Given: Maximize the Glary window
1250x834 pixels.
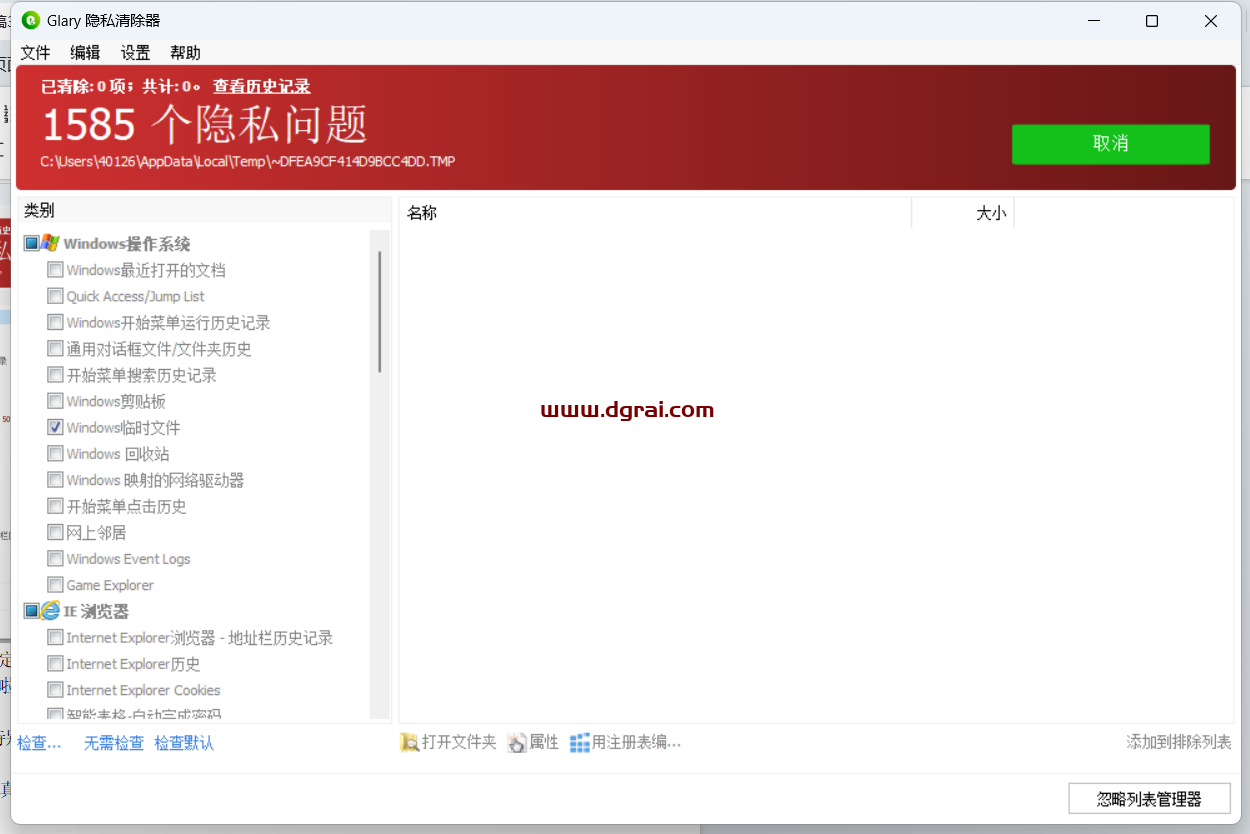Looking at the screenshot, I should click(1152, 21).
